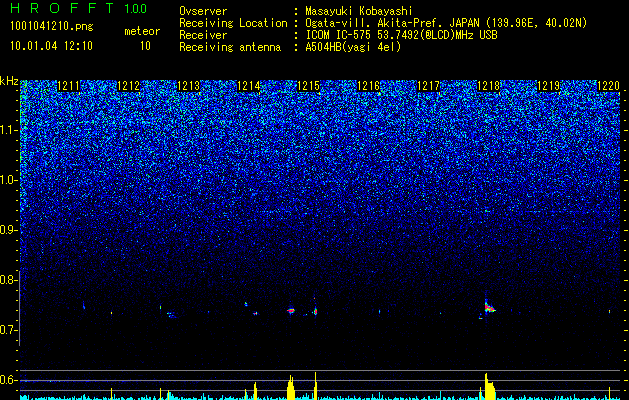Click the 1211 time marker

click(69, 86)
